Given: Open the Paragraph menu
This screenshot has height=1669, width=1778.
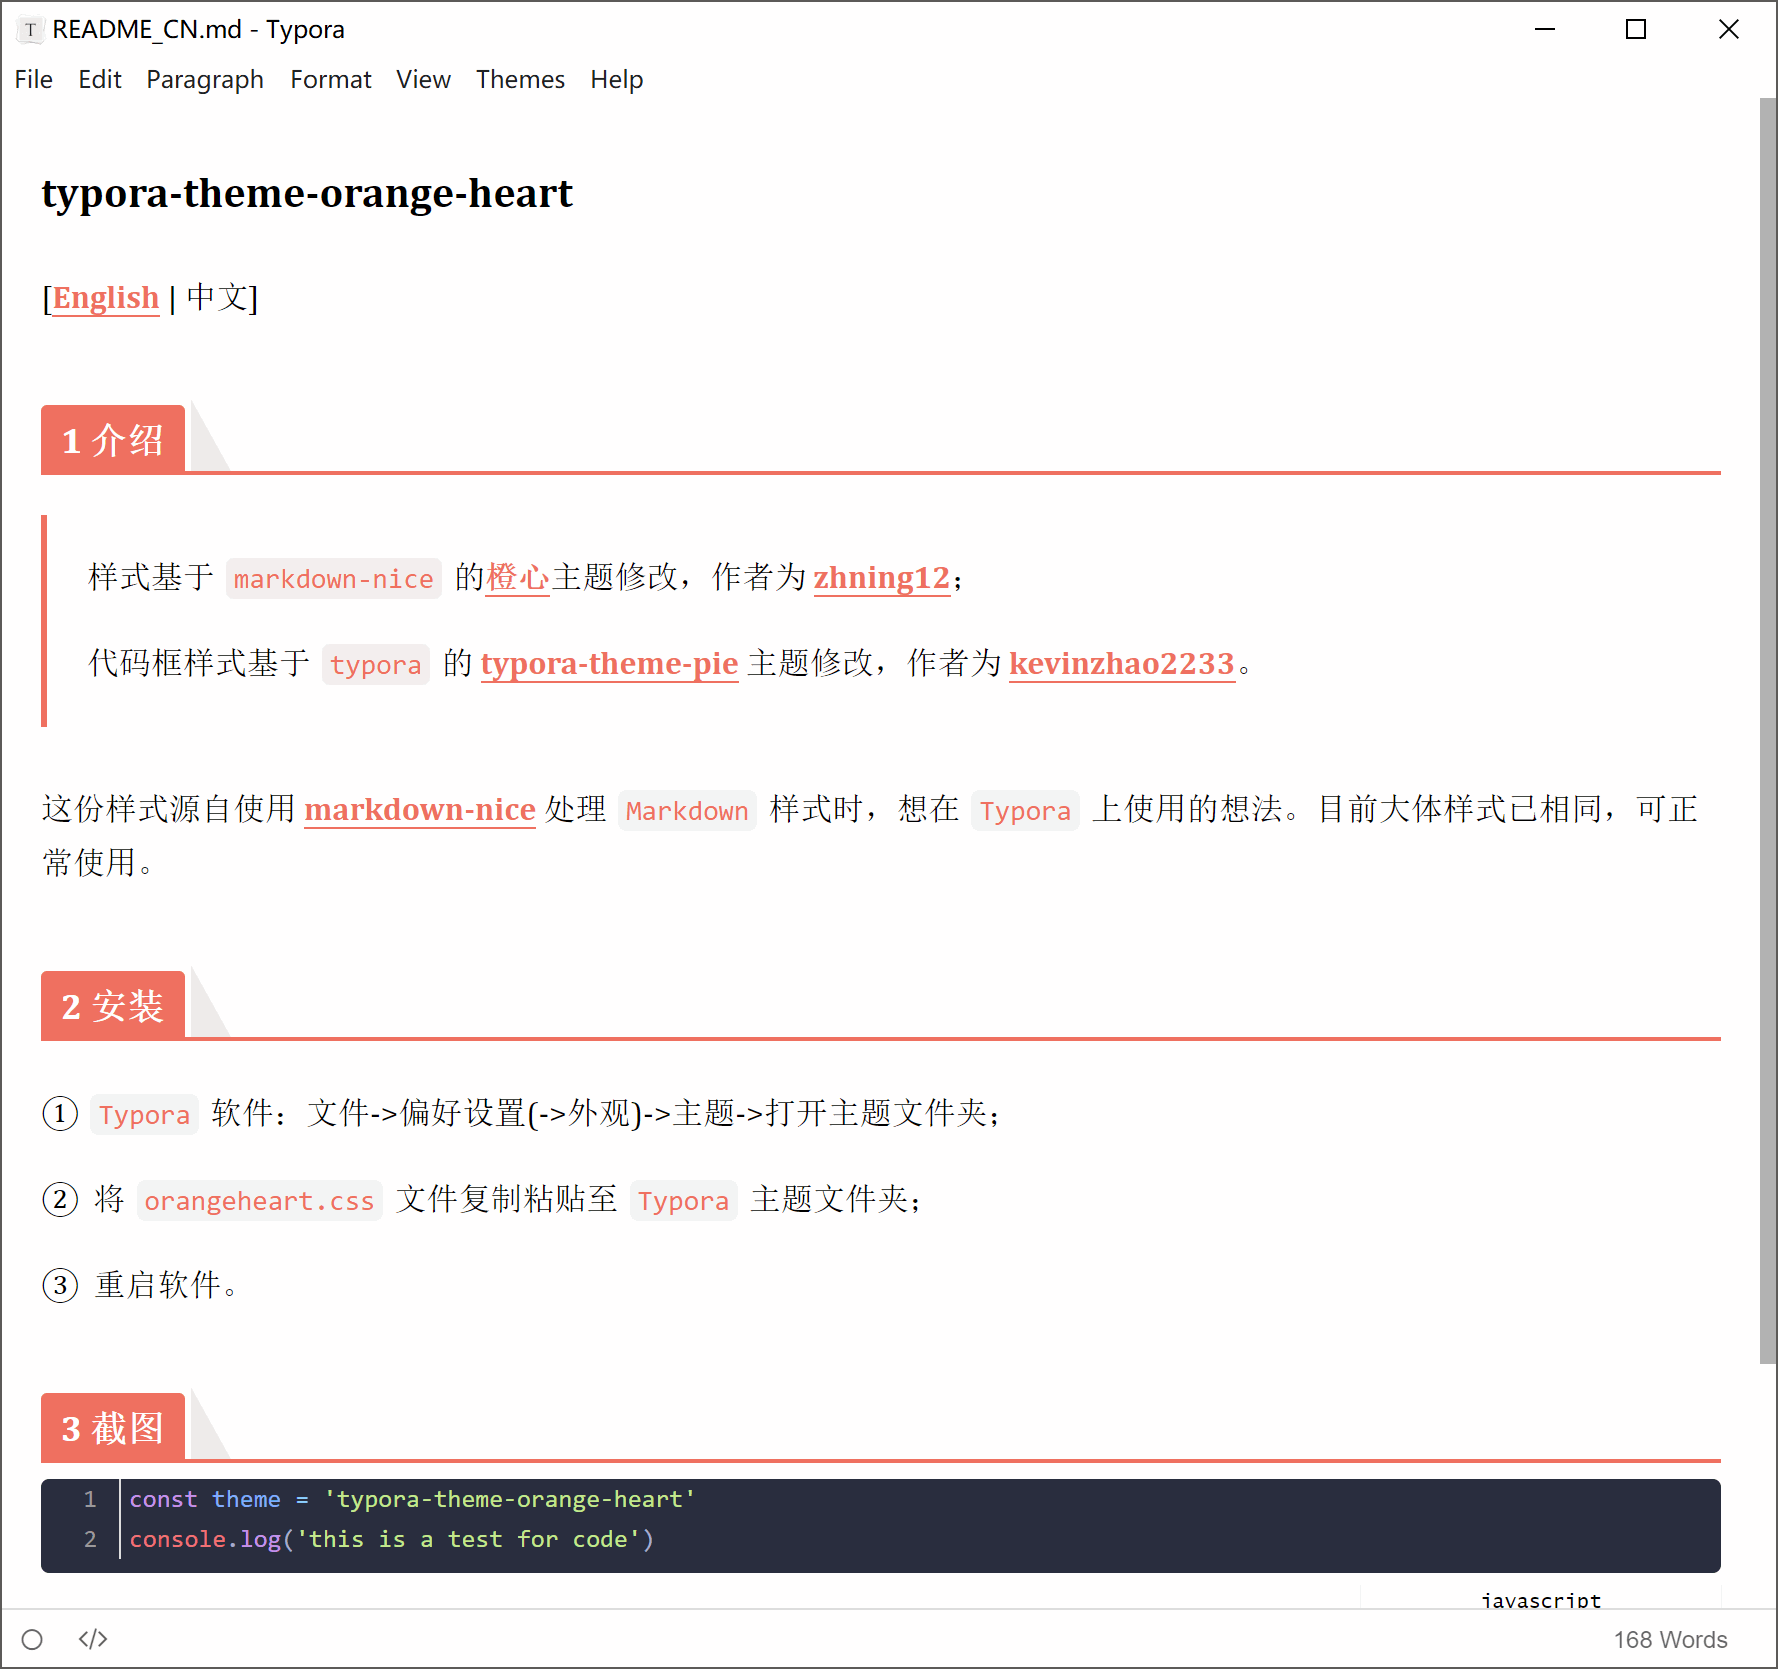Looking at the screenshot, I should (x=205, y=79).
